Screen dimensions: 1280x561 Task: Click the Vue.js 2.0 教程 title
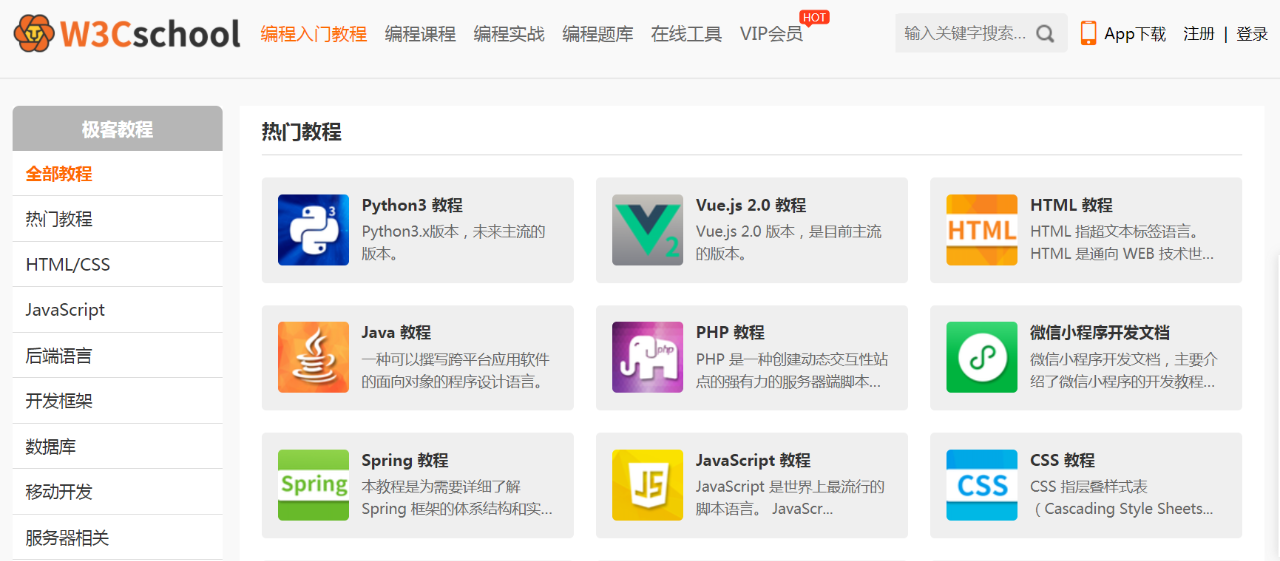751,205
